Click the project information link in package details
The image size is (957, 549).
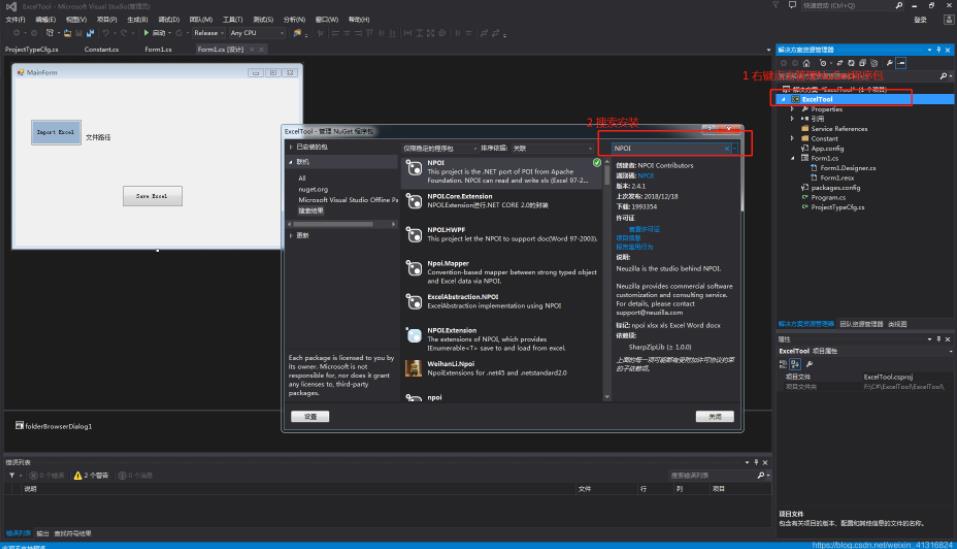point(628,238)
